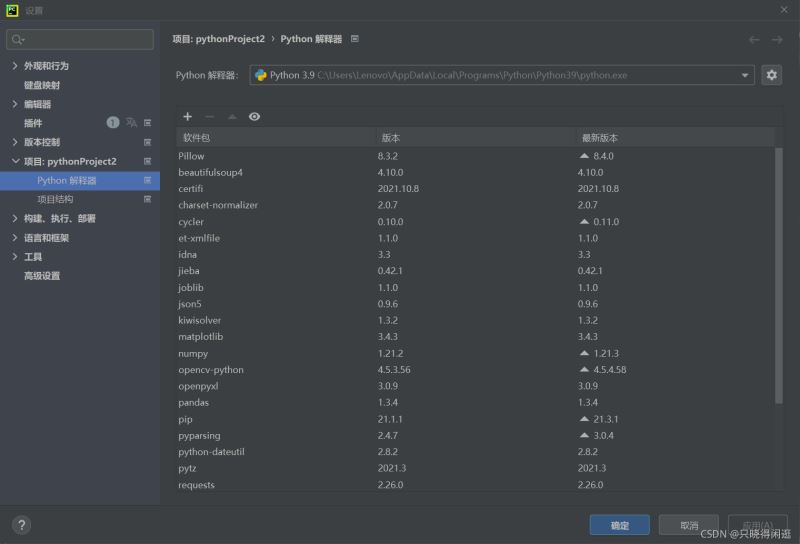This screenshot has height=544, width=800.
Task: Select the opencv-python package row
Action: tap(476, 370)
